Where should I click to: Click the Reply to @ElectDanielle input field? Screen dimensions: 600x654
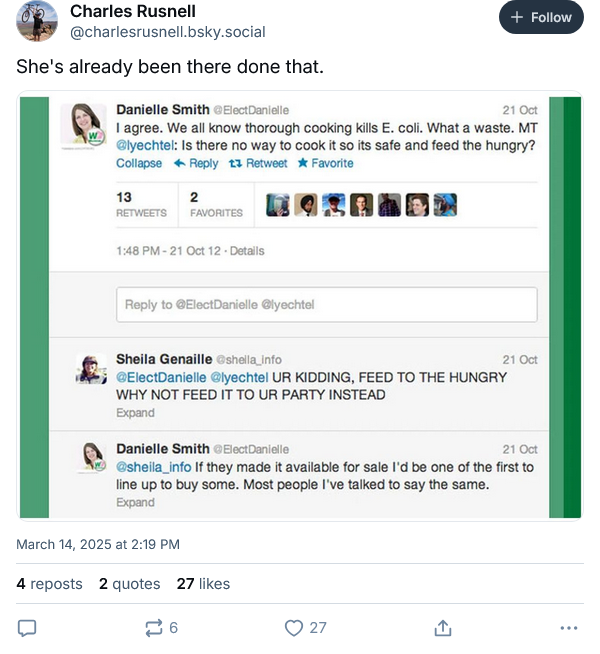327,305
